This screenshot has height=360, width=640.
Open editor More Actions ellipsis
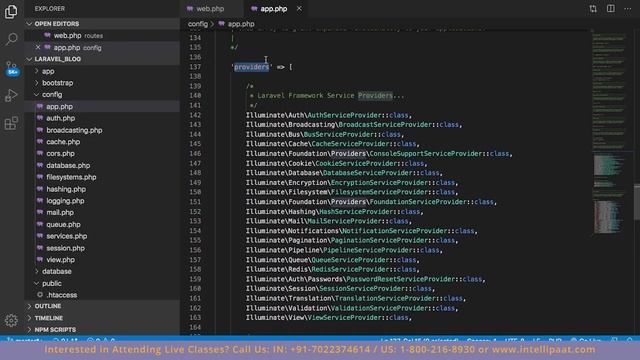click(628, 9)
